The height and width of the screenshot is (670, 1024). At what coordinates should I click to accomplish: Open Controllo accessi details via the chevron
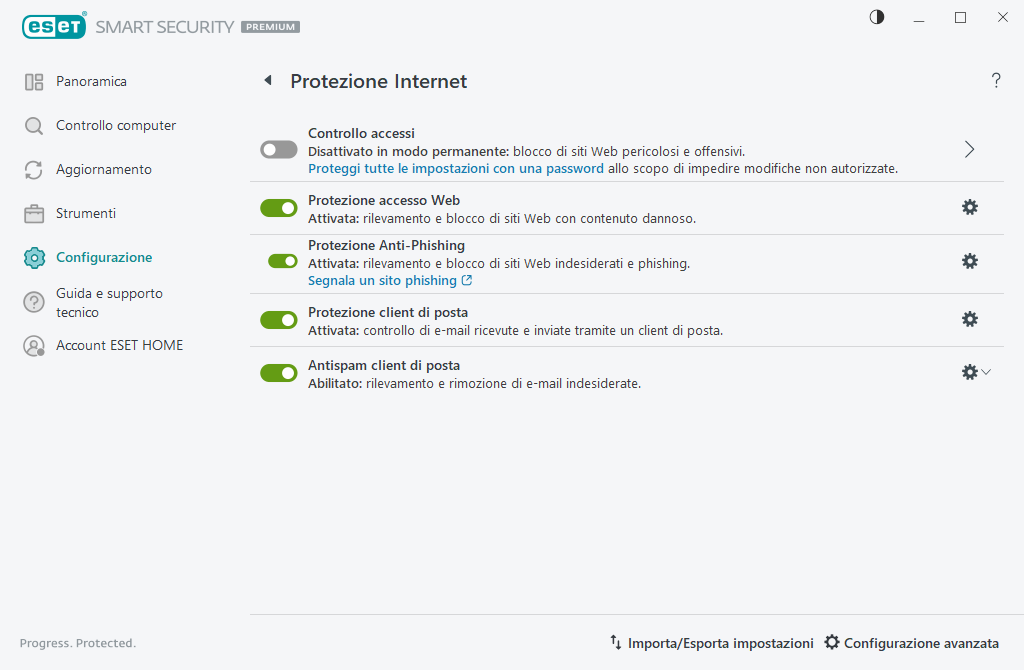(968, 149)
